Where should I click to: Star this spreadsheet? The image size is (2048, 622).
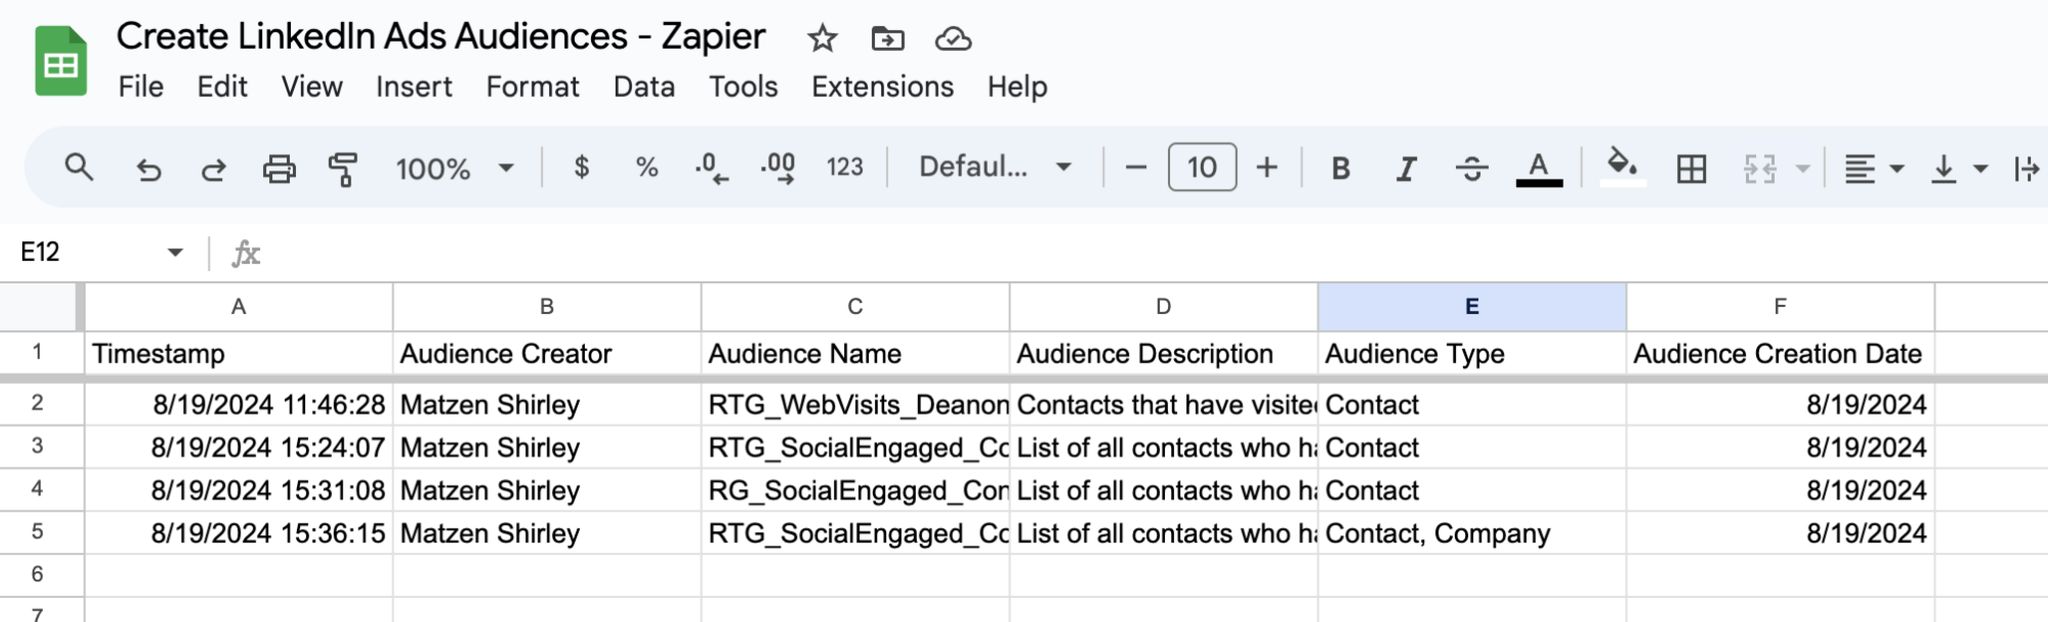[822, 39]
